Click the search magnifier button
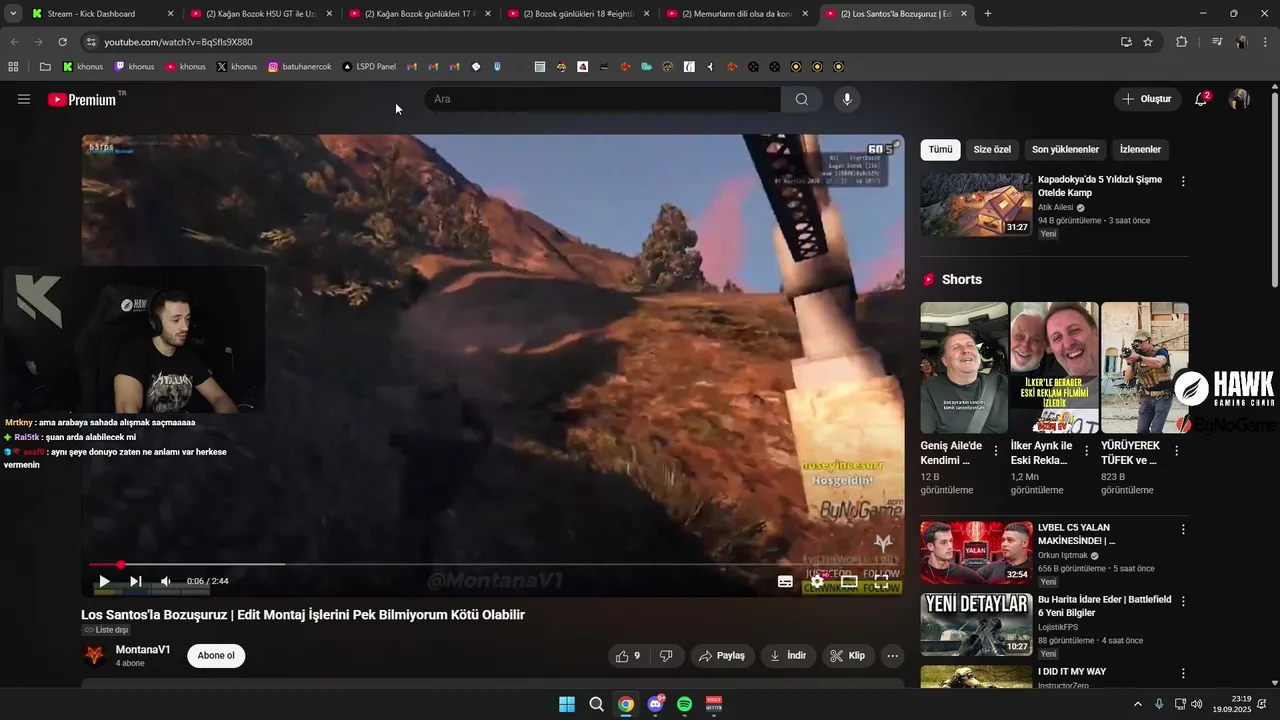 point(802,99)
